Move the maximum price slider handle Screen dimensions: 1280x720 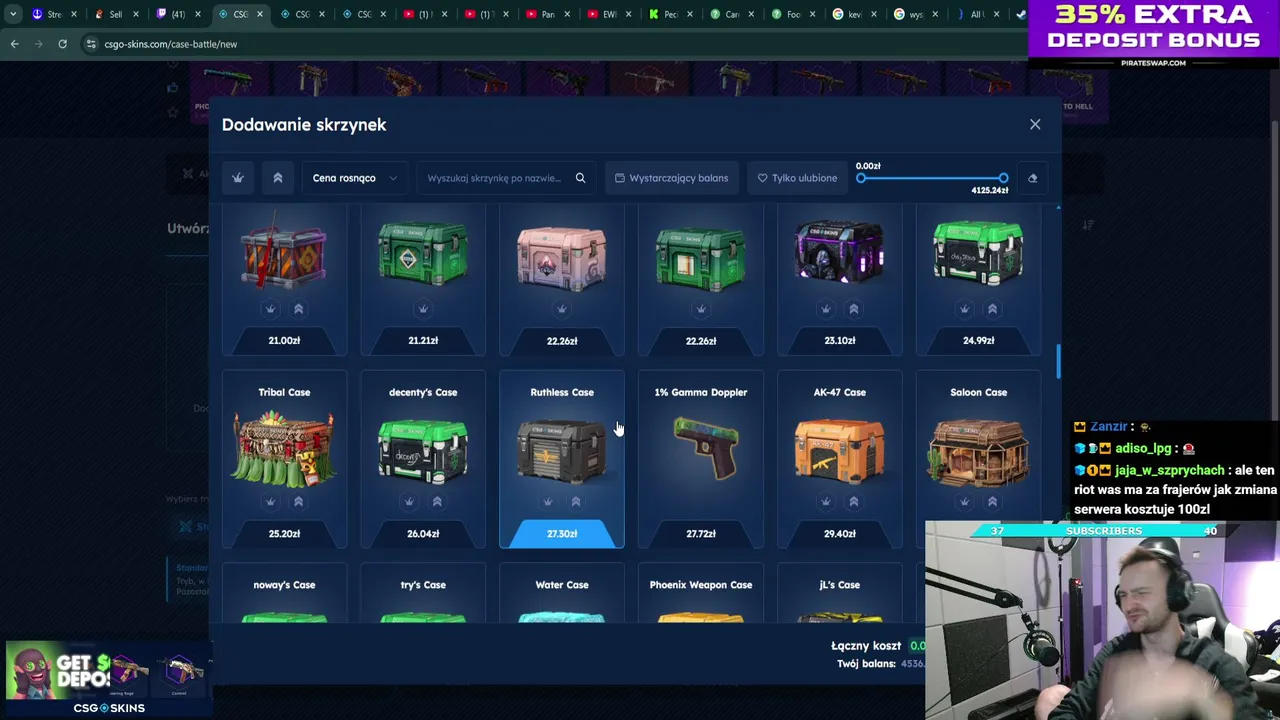point(1003,178)
